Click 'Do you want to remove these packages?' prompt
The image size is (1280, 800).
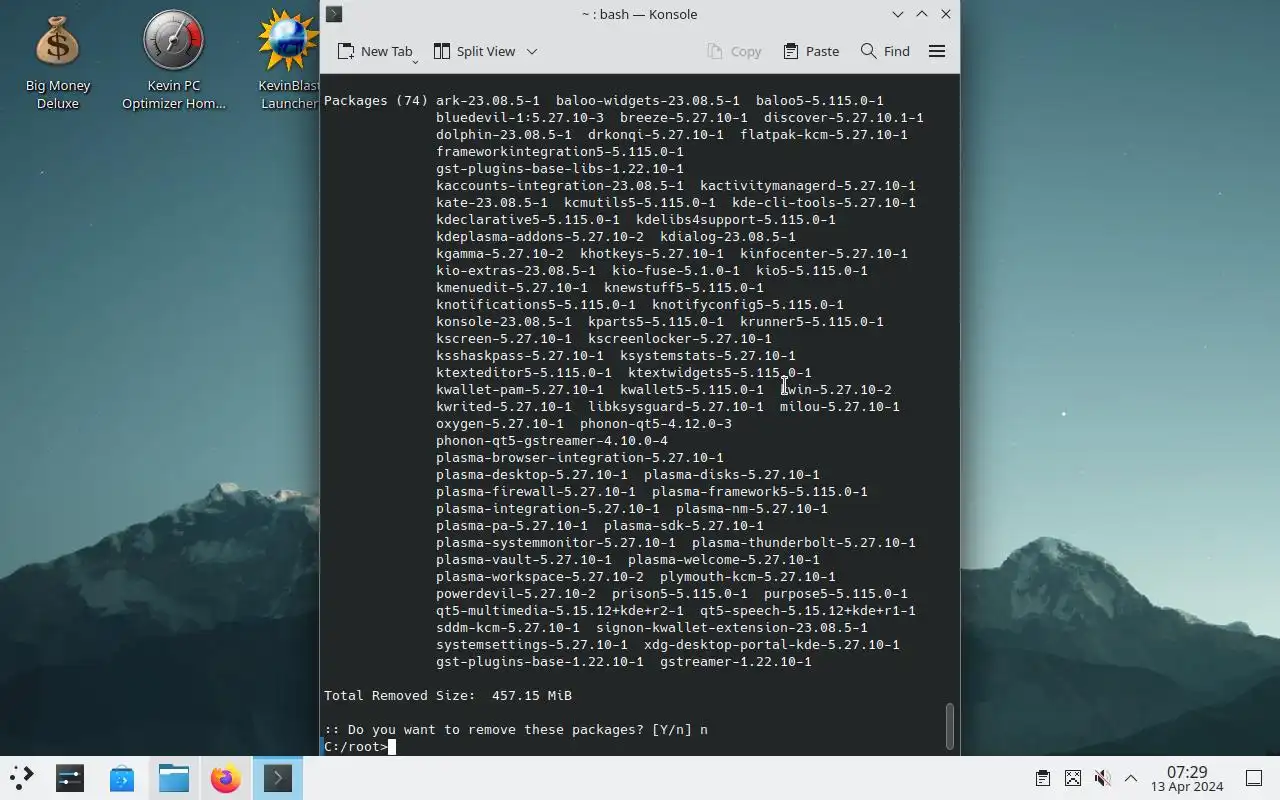(496, 730)
